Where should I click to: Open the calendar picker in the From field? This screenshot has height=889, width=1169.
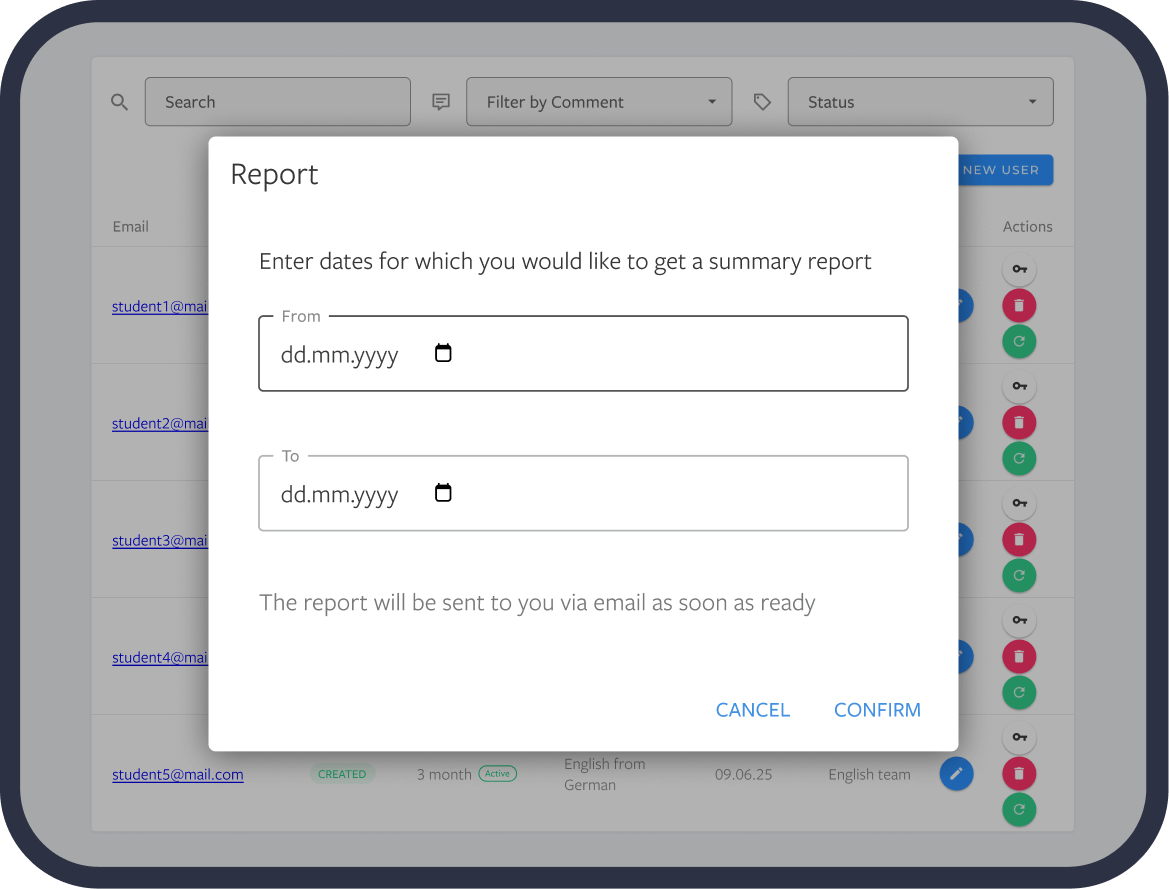pos(443,352)
